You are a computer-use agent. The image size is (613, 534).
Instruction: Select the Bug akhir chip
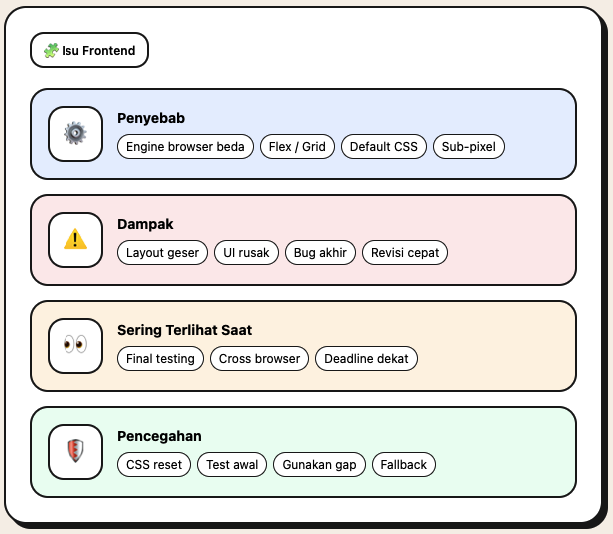(x=320, y=253)
